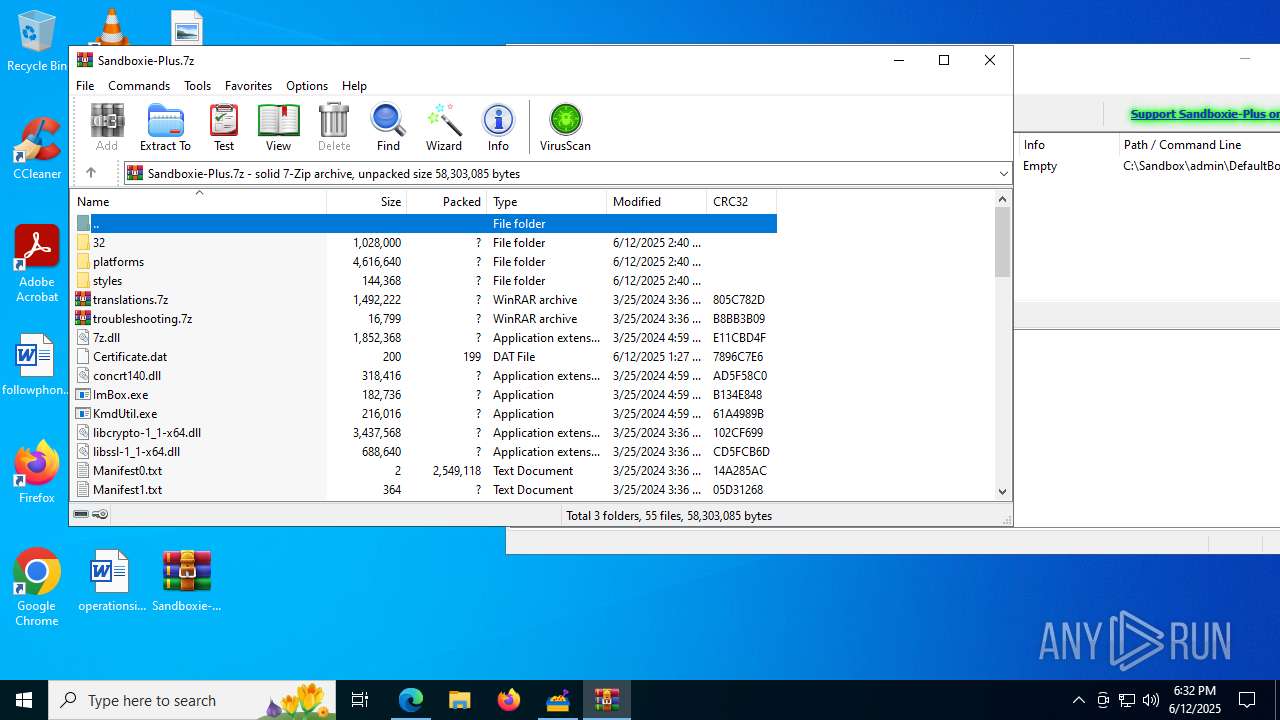Screen dimensions: 1280x720
Task: Start VirusScan on archive
Action: click(565, 127)
